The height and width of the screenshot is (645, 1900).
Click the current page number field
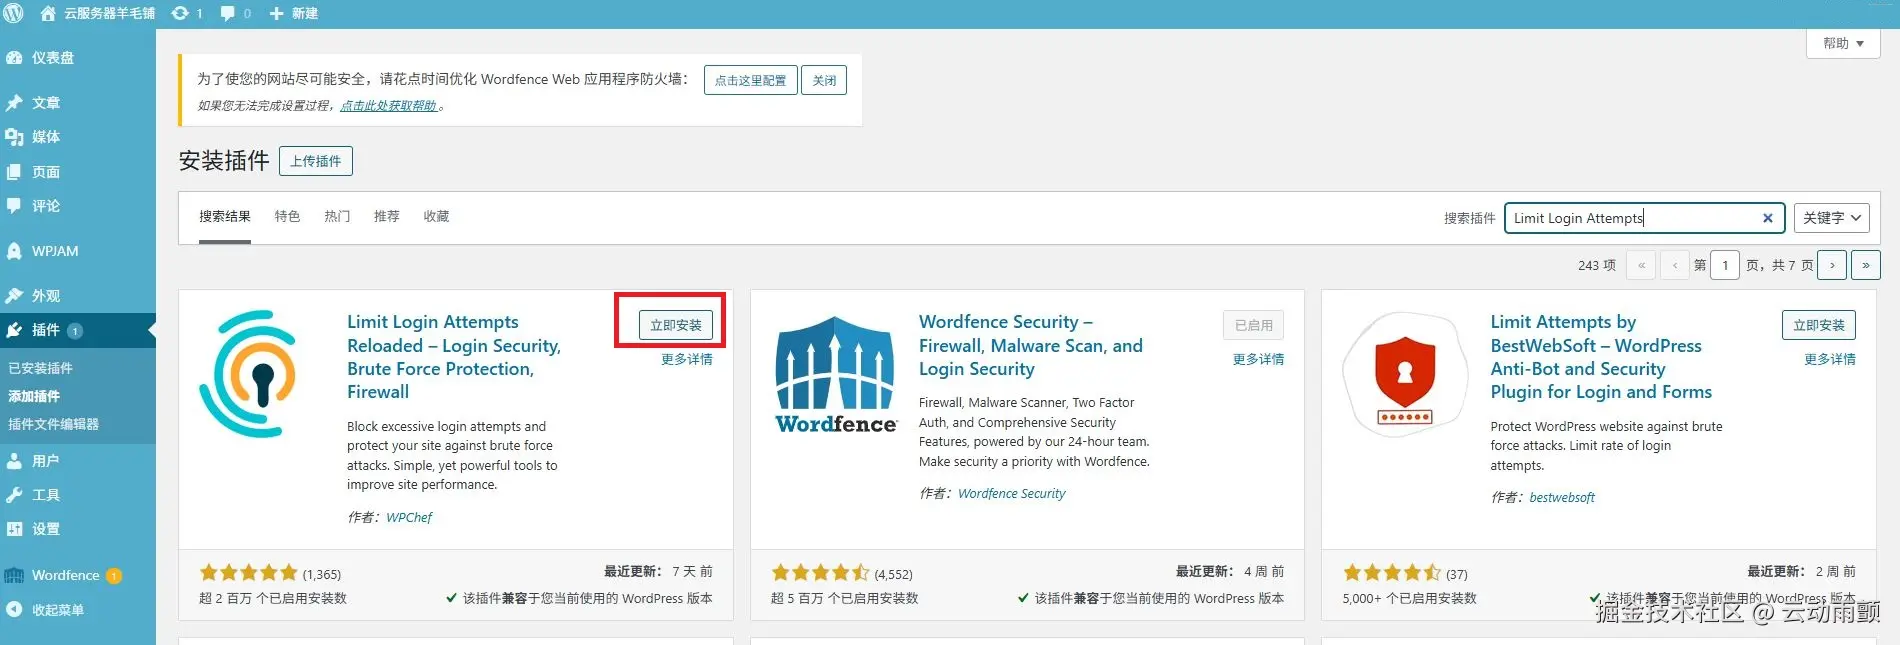click(x=1725, y=265)
